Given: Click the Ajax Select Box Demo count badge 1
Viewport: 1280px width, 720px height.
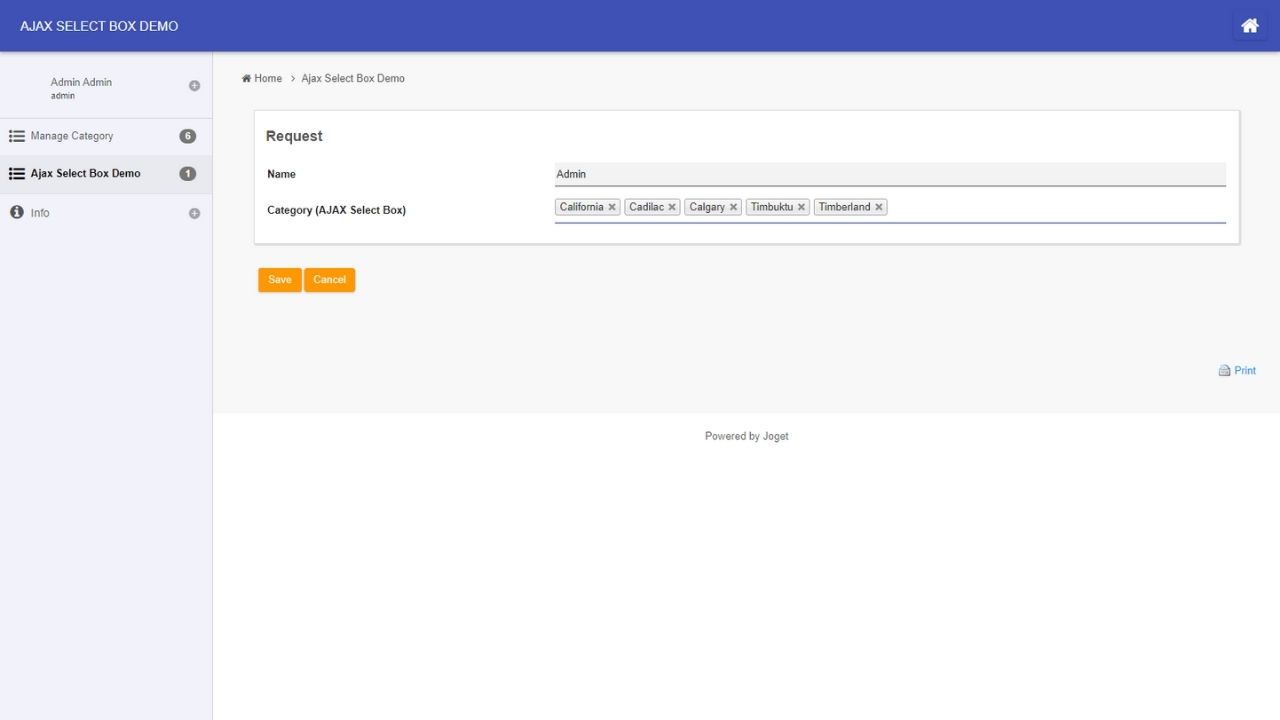Looking at the screenshot, I should [x=187, y=174].
